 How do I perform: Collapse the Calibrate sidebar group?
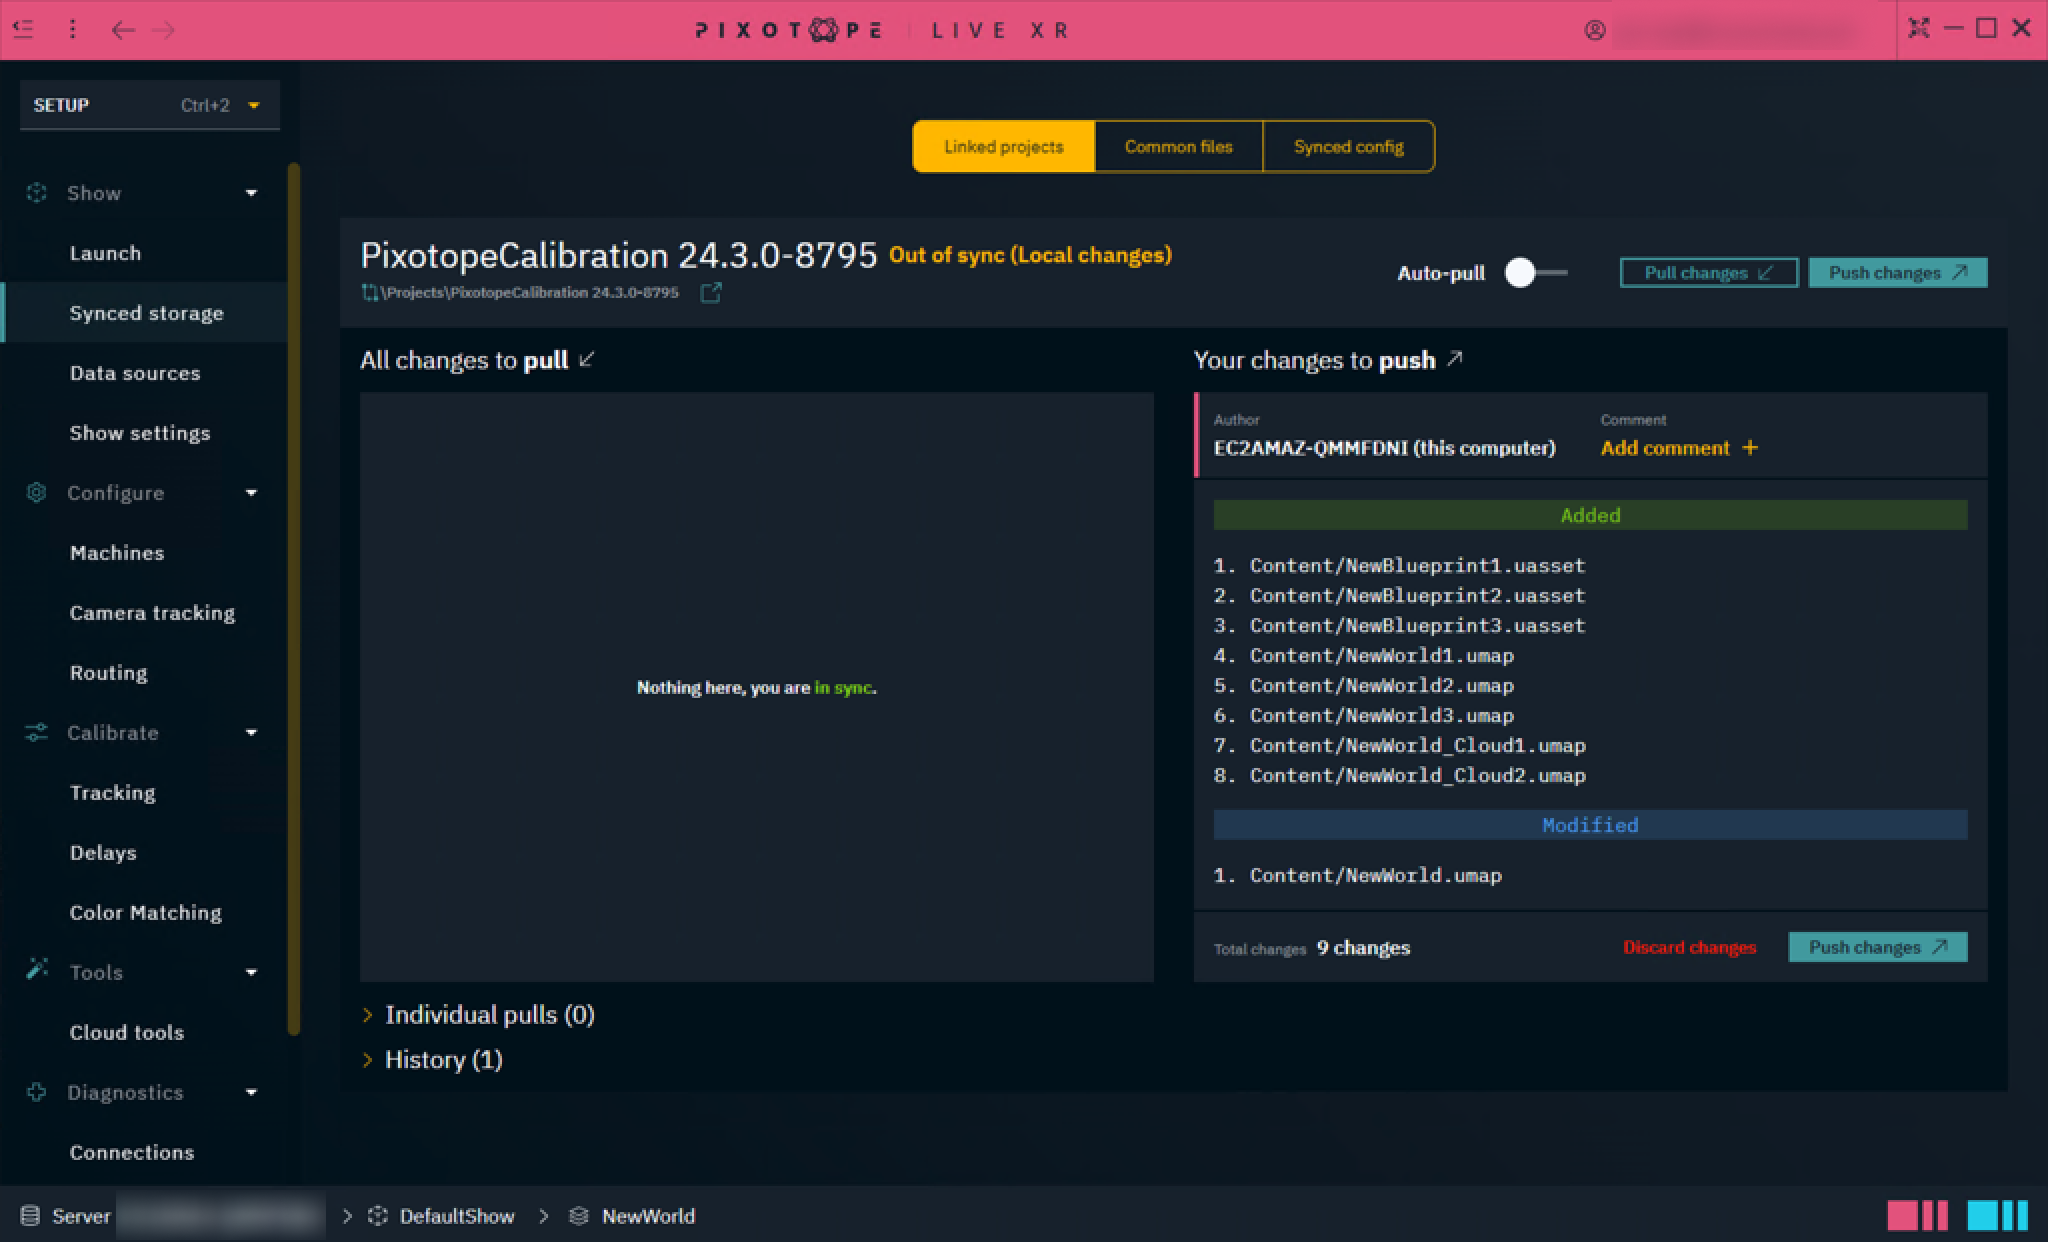tap(251, 733)
